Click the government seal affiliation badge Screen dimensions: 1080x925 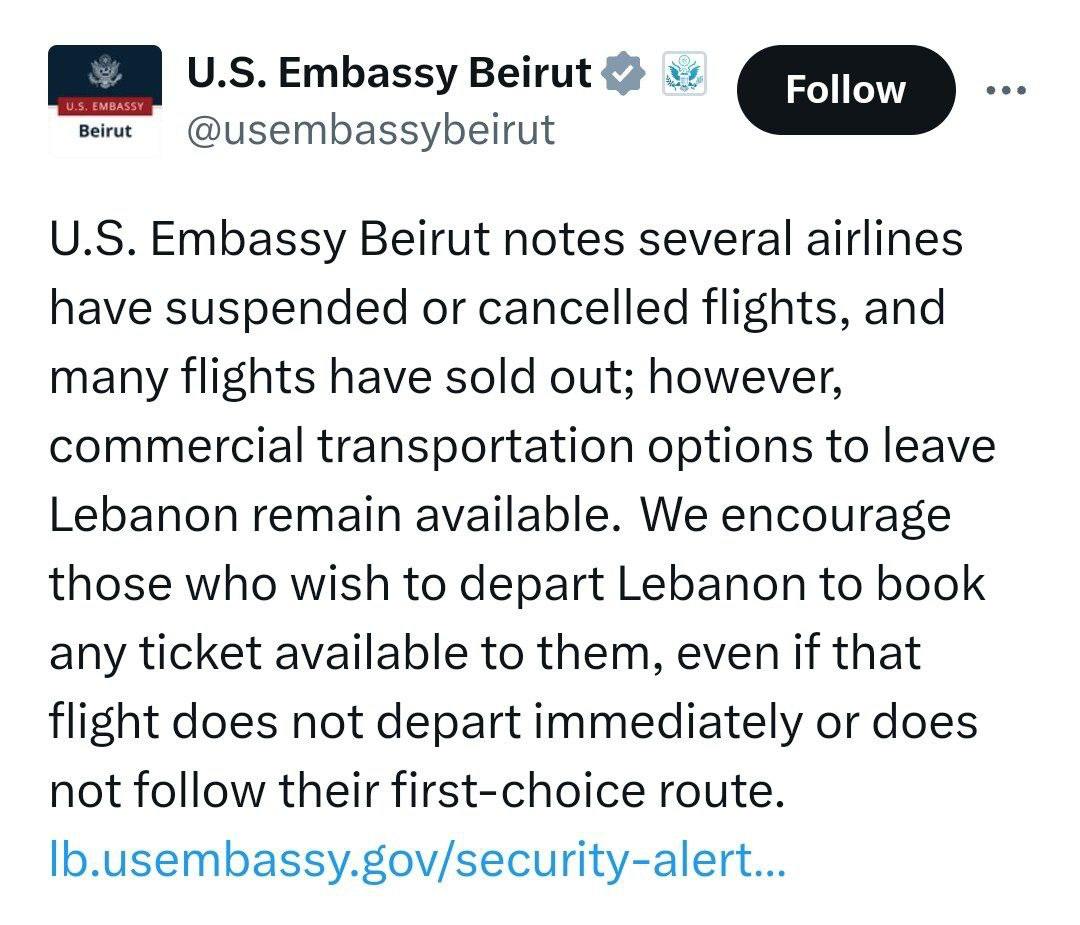684,72
